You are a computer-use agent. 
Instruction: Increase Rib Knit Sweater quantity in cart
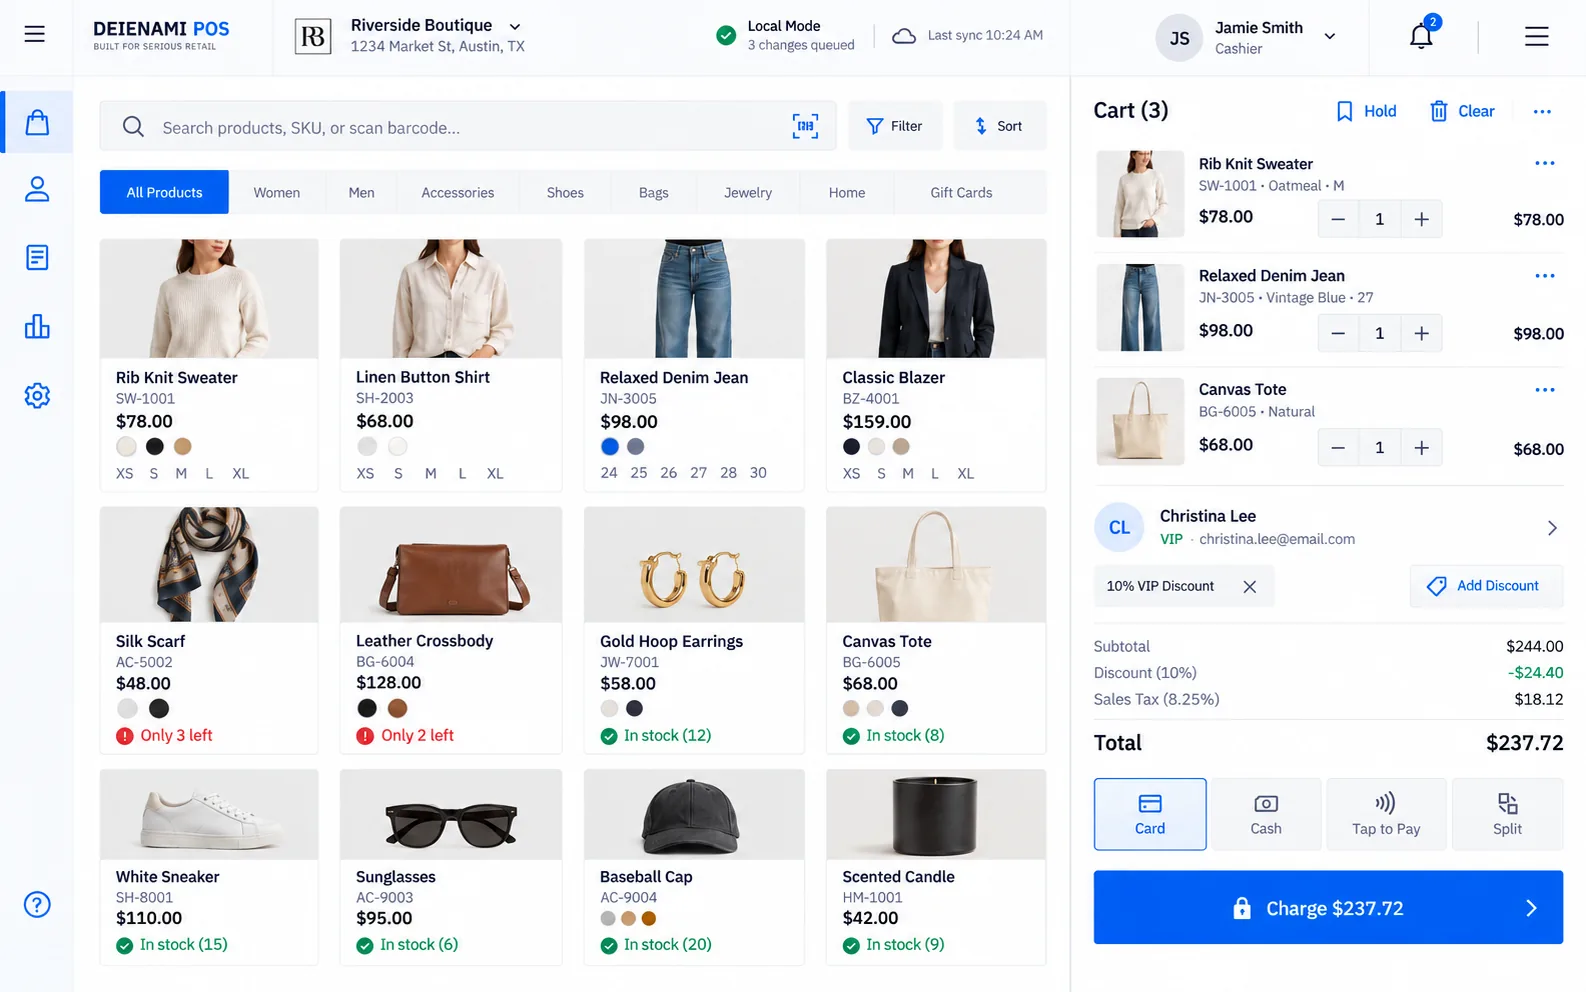(1421, 219)
